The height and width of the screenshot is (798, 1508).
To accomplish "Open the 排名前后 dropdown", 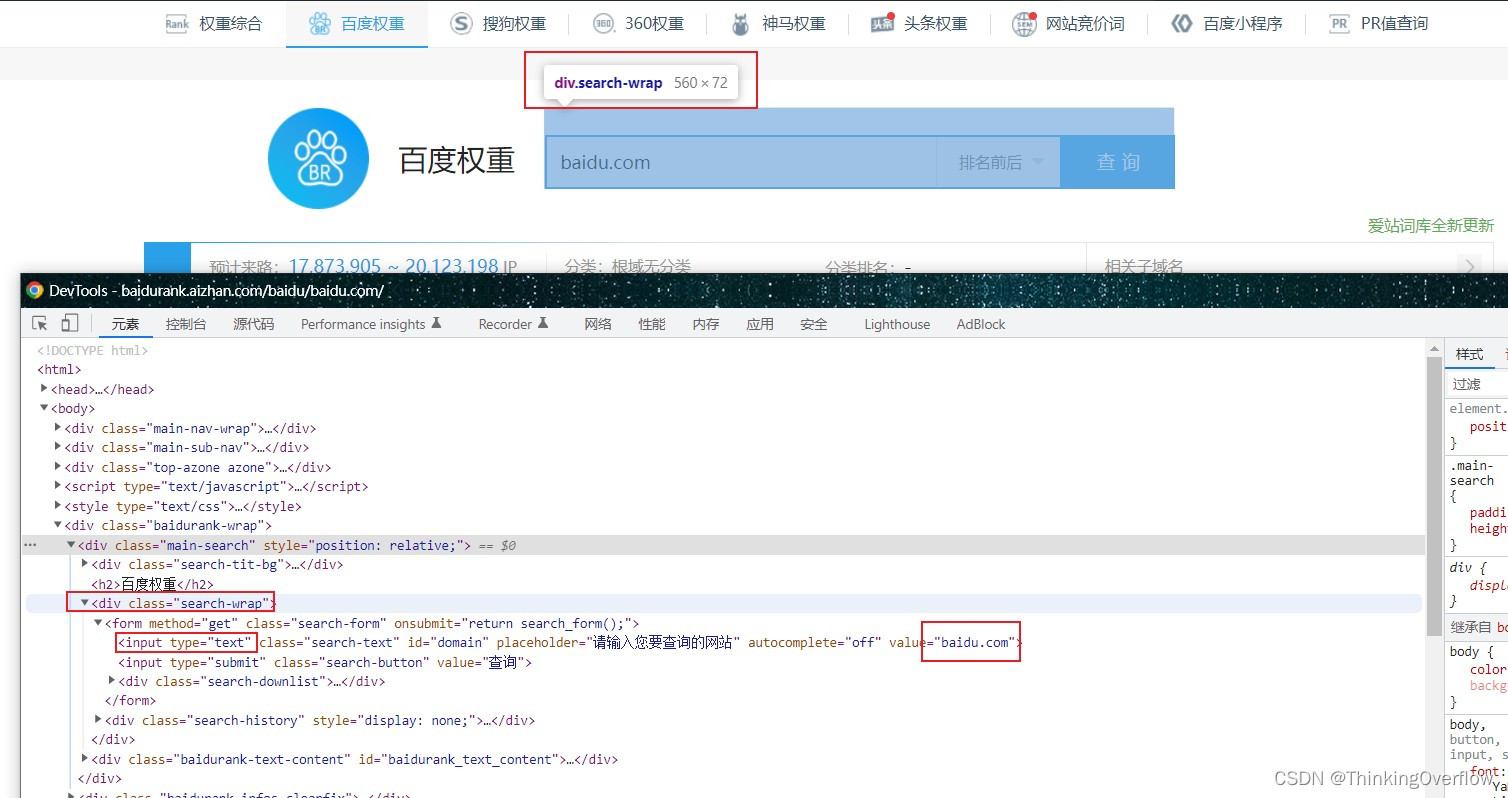I will (x=999, y=162).
